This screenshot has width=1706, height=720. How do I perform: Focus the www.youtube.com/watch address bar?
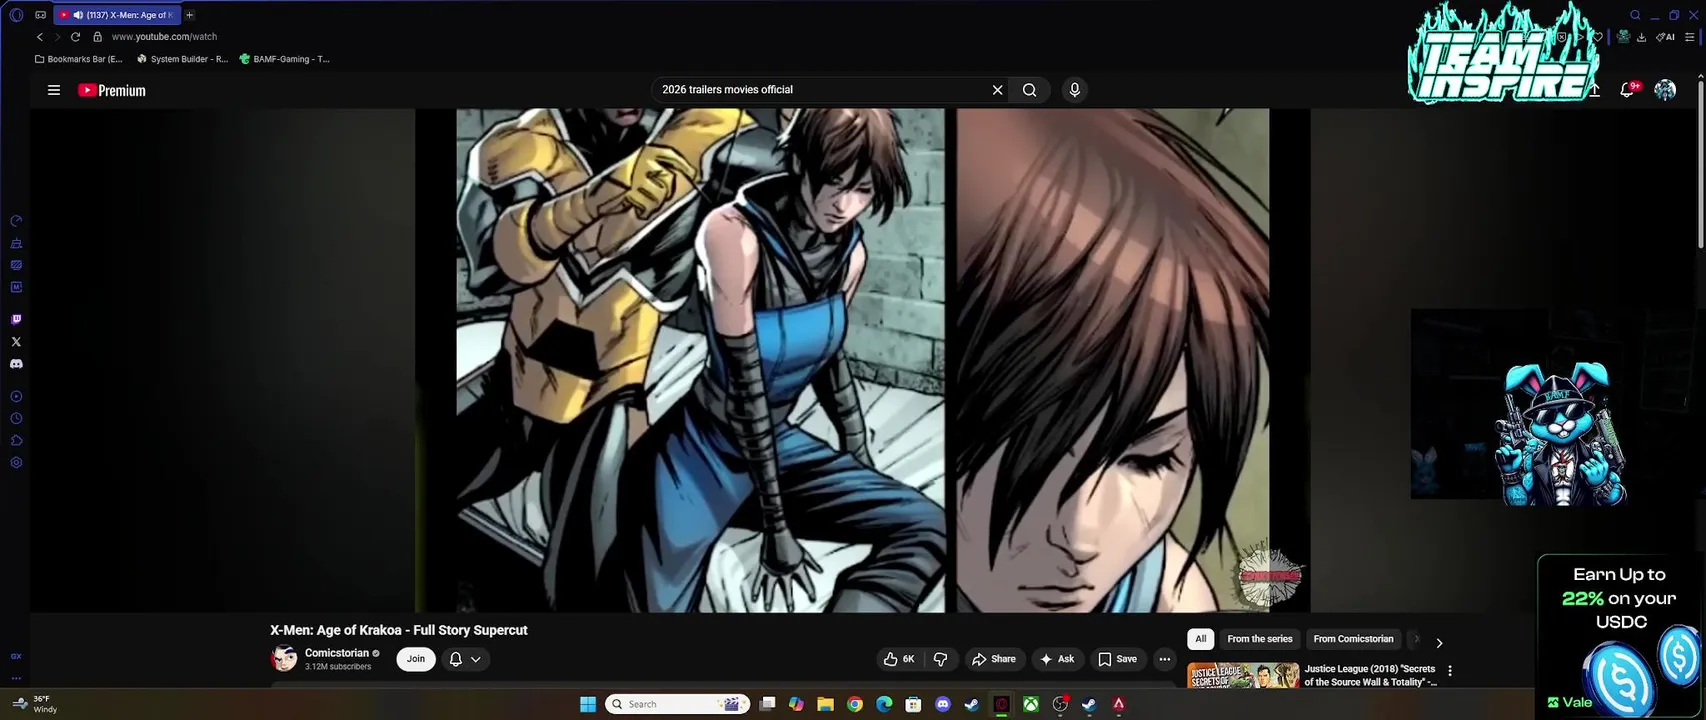click(x=164, y=37)
